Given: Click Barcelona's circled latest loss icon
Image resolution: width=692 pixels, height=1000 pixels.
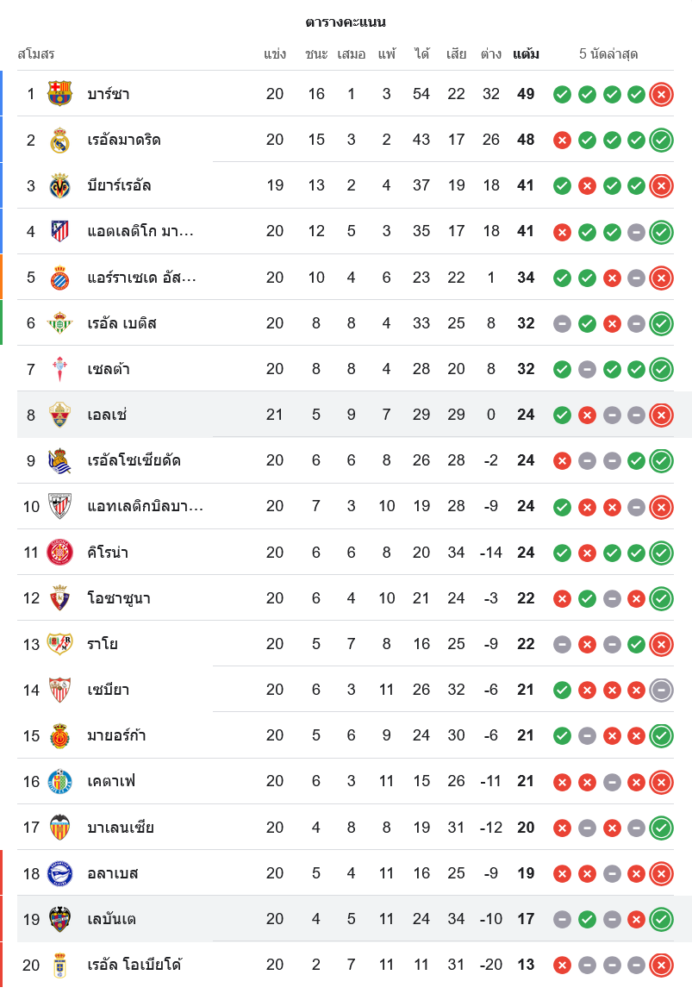Looking at the screenshot, I should (660, 95).
